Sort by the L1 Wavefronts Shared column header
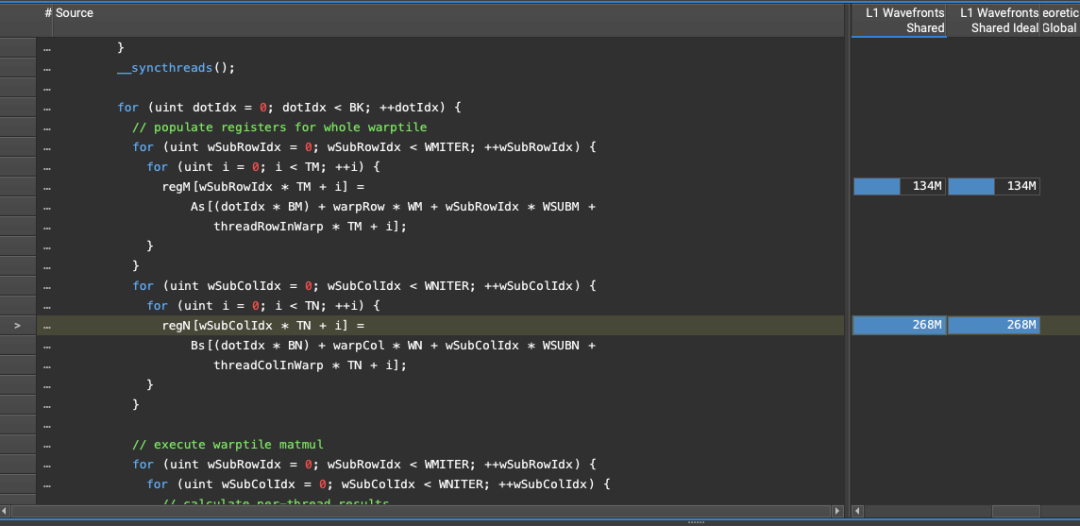Image resolution: width=1080 pixels, height=526 pixels. (899, 20)
